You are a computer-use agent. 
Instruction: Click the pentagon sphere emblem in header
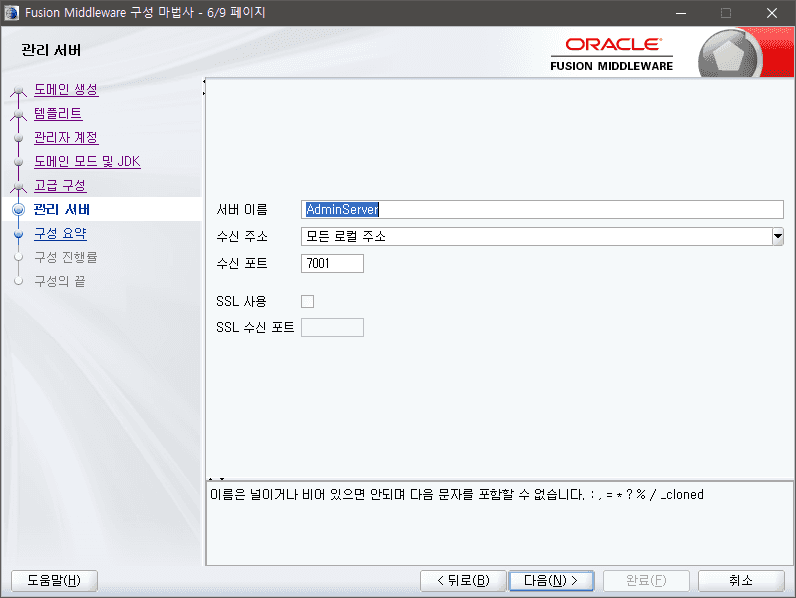pos(729,54)
